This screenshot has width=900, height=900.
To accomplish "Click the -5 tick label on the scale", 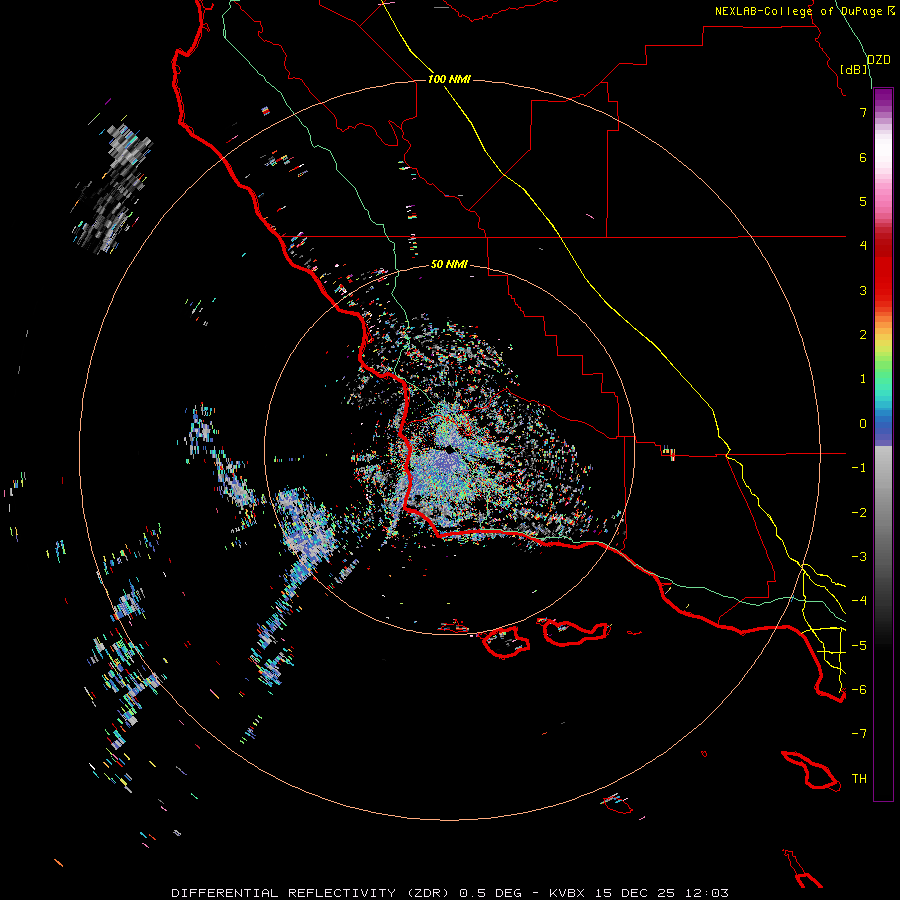I will click(859, 645).
